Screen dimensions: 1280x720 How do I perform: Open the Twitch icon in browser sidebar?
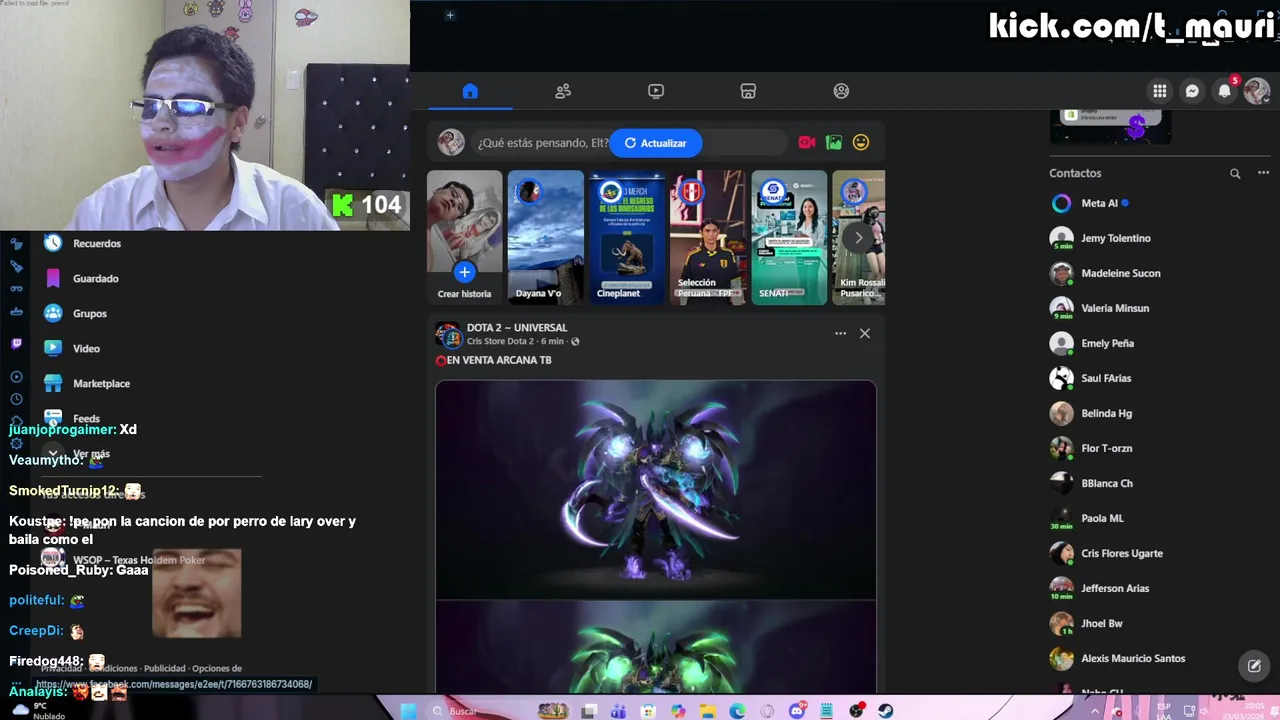tap(16, 343)
